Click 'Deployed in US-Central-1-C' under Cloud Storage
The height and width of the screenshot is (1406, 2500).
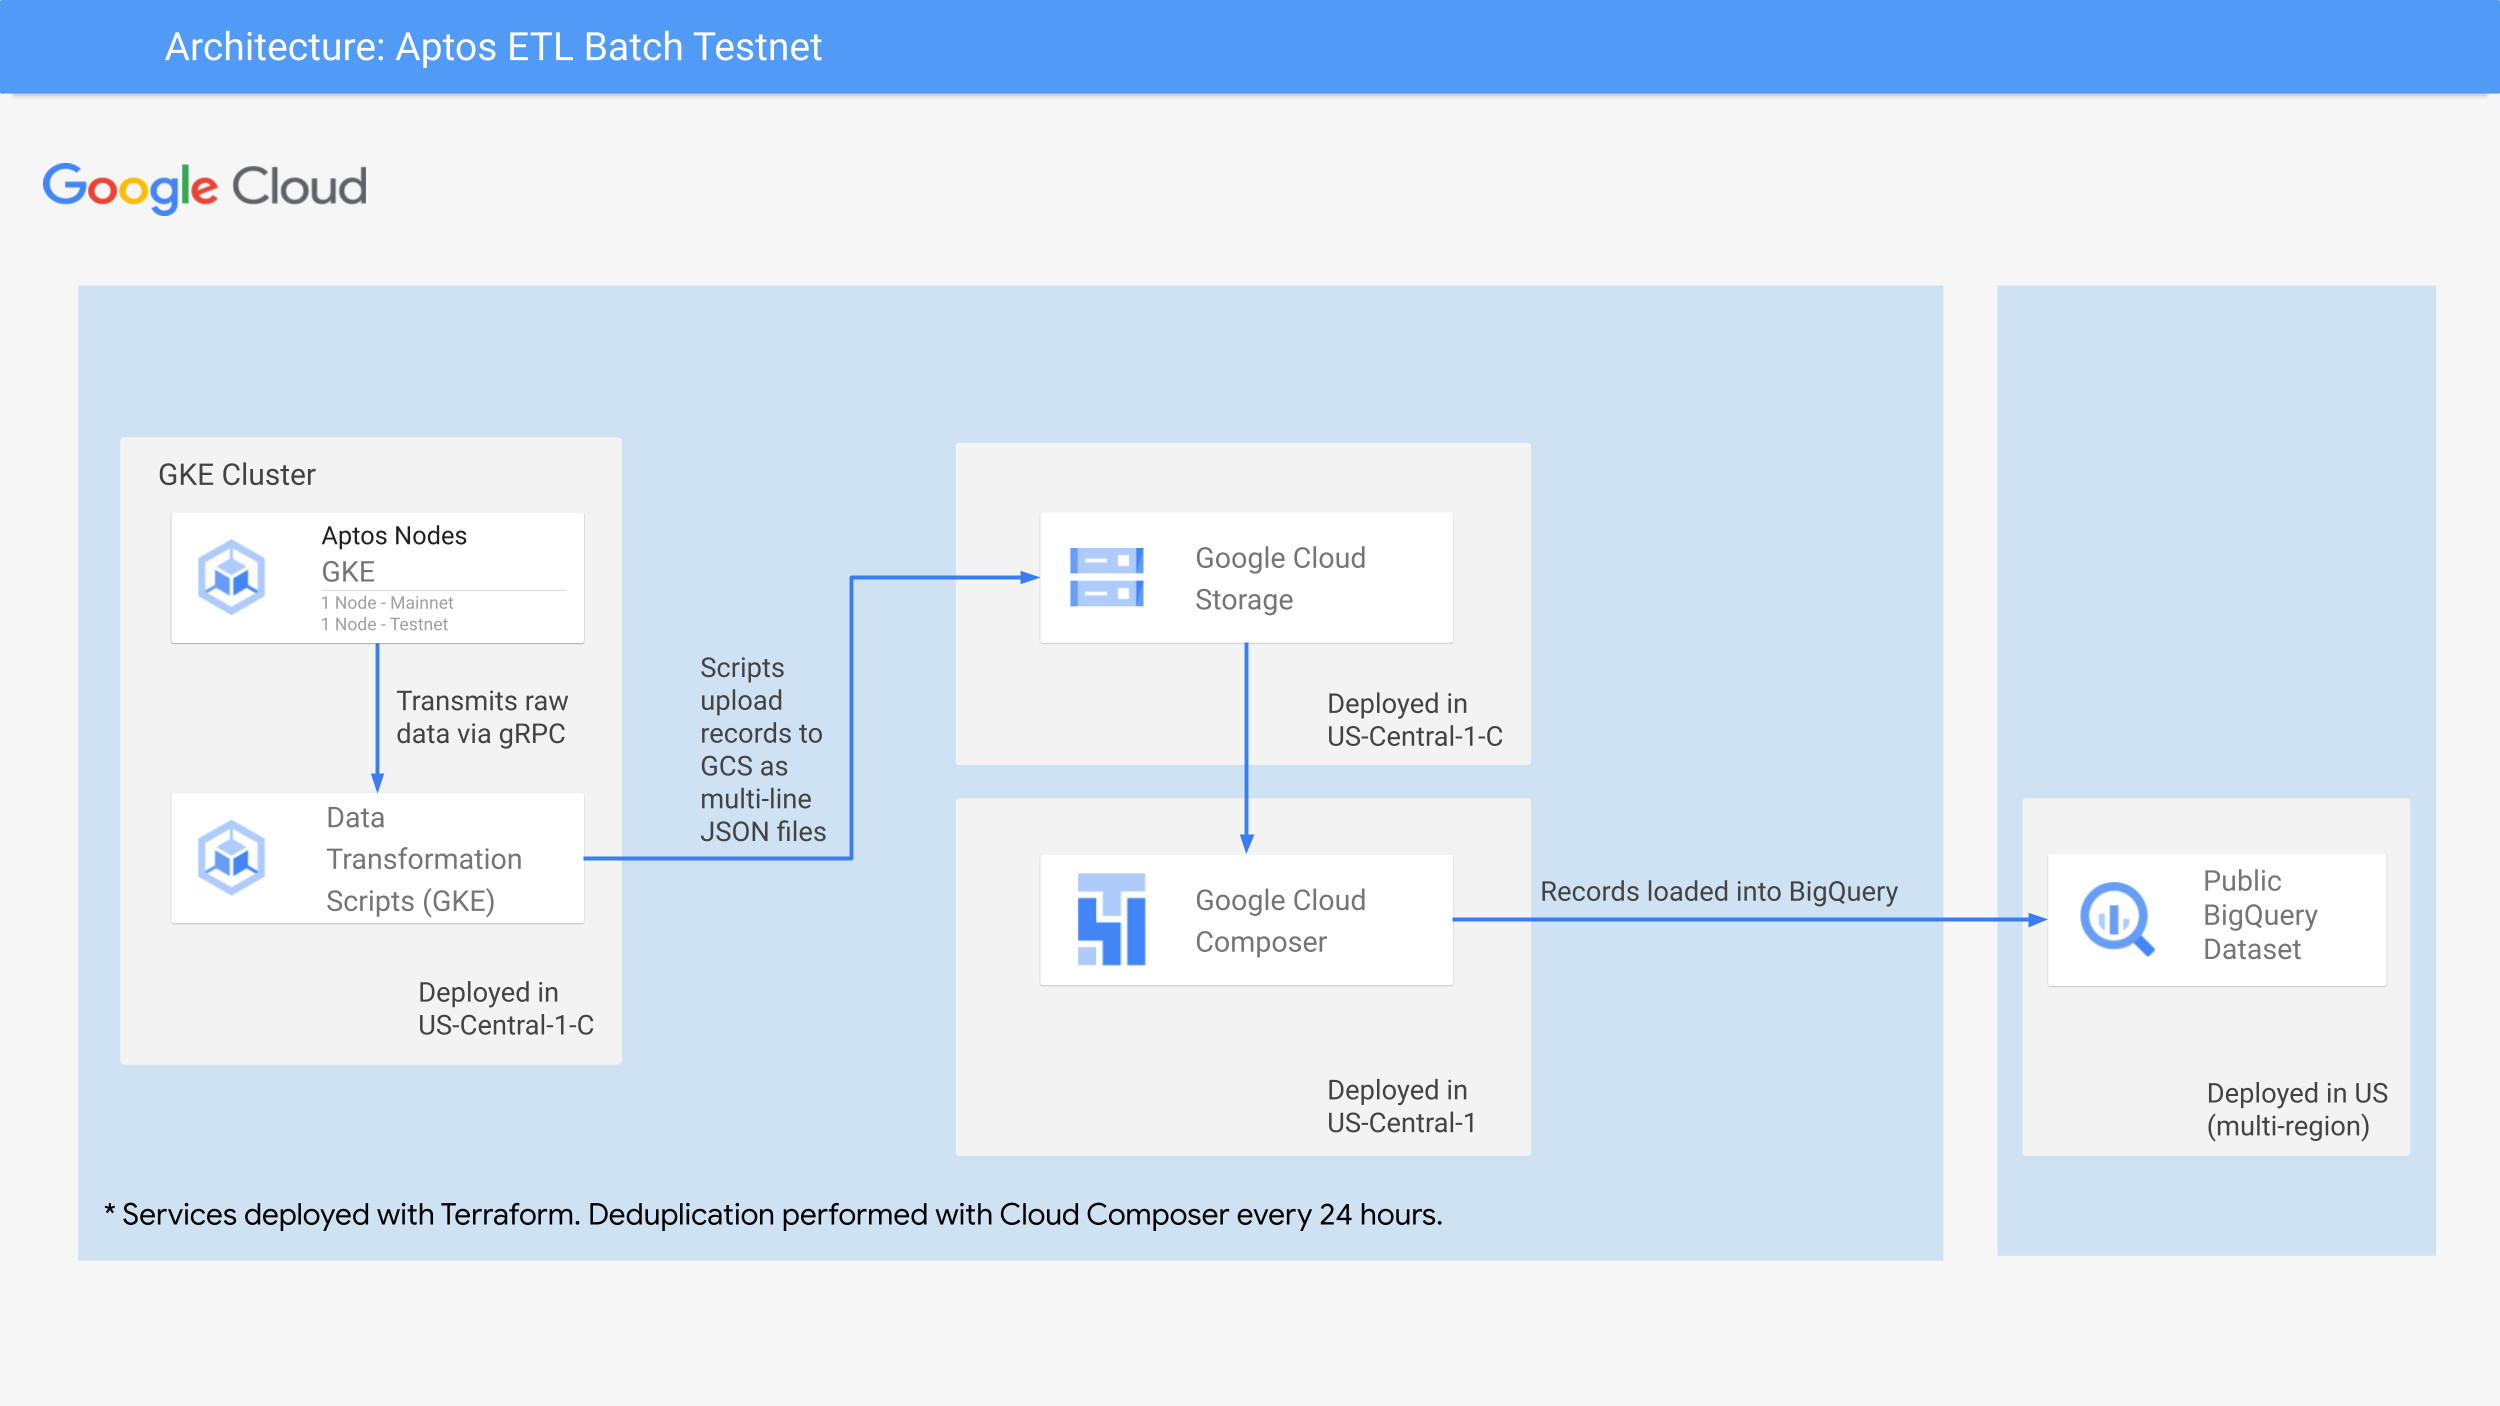pos(1414,720)
